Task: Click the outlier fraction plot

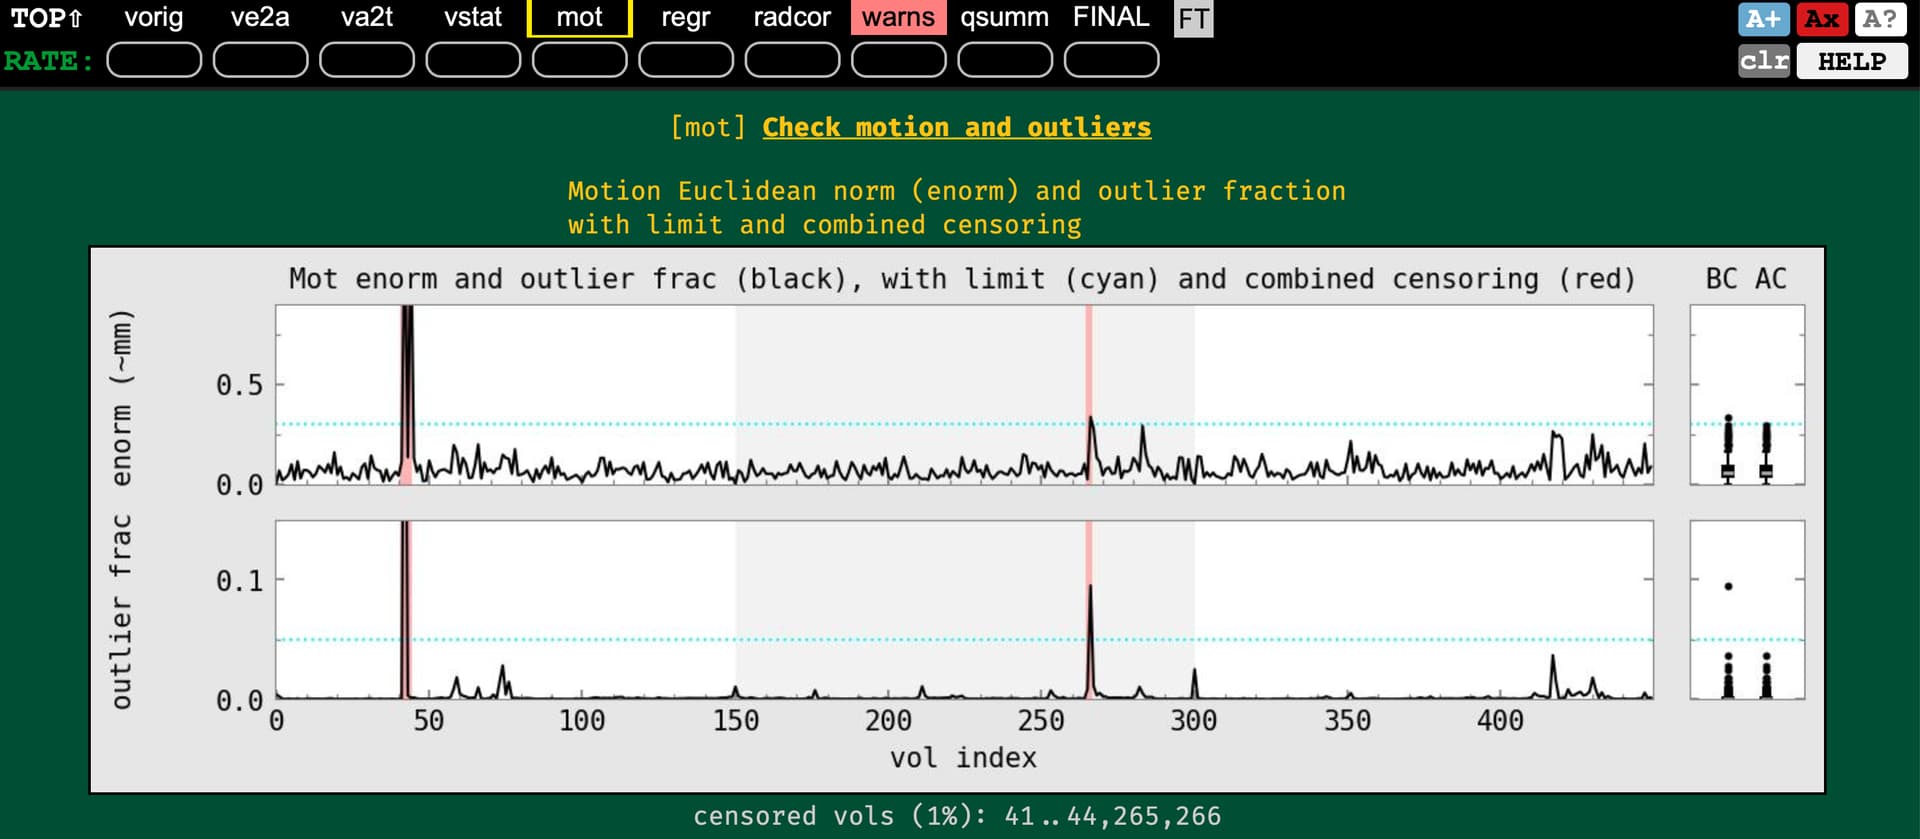Action: pyautogui.click(x=964, y=610)
